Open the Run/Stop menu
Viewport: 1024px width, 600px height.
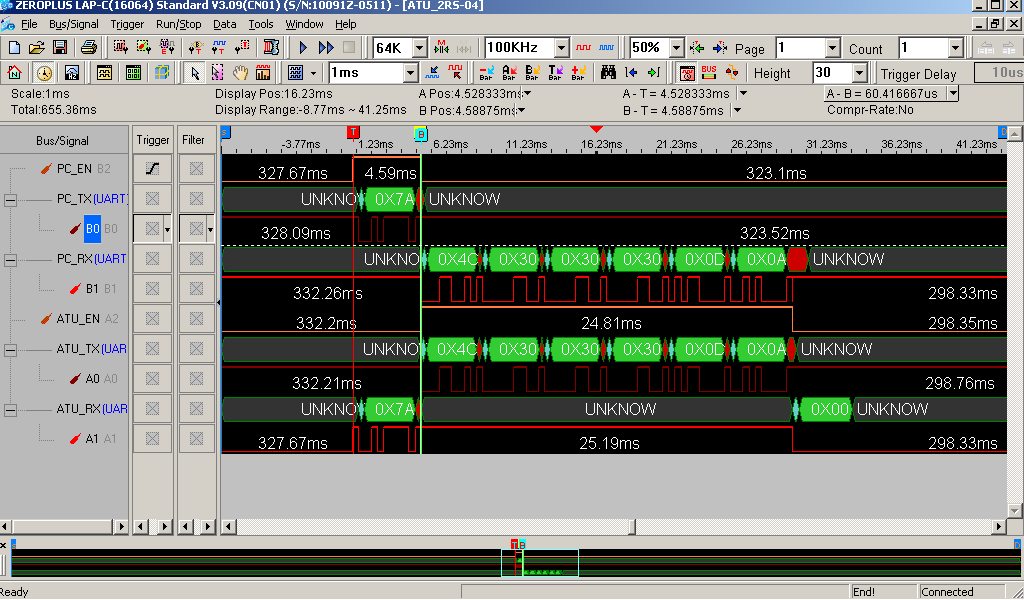pos(178,24)
